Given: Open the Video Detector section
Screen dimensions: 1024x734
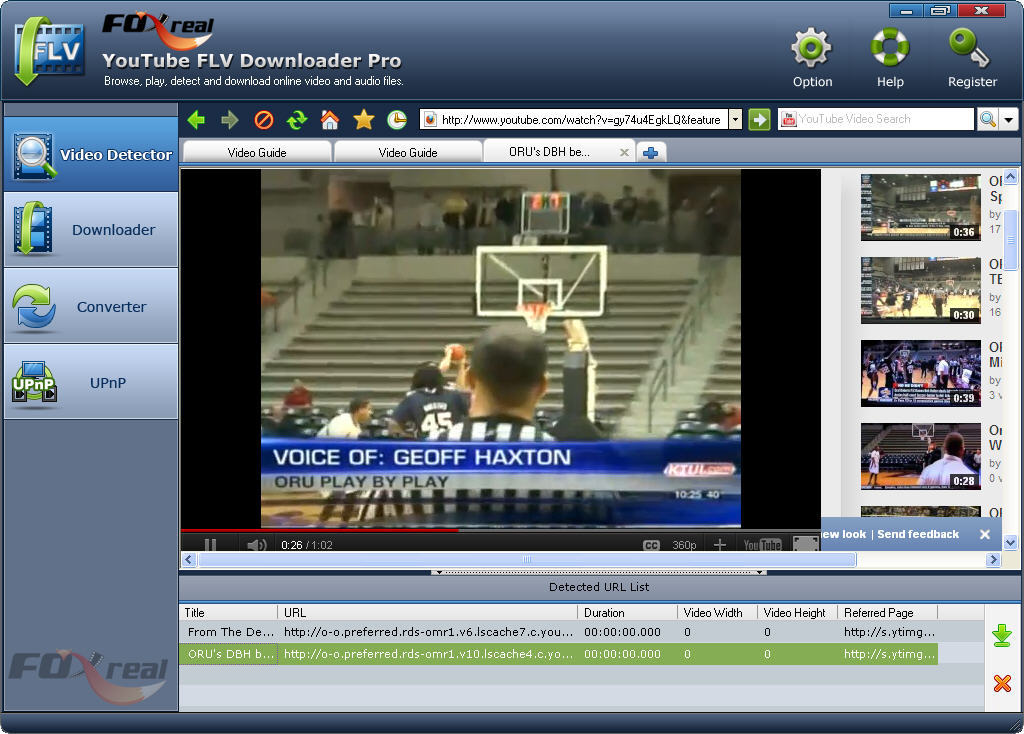Looking at the screenshot, I should point(91,155).
